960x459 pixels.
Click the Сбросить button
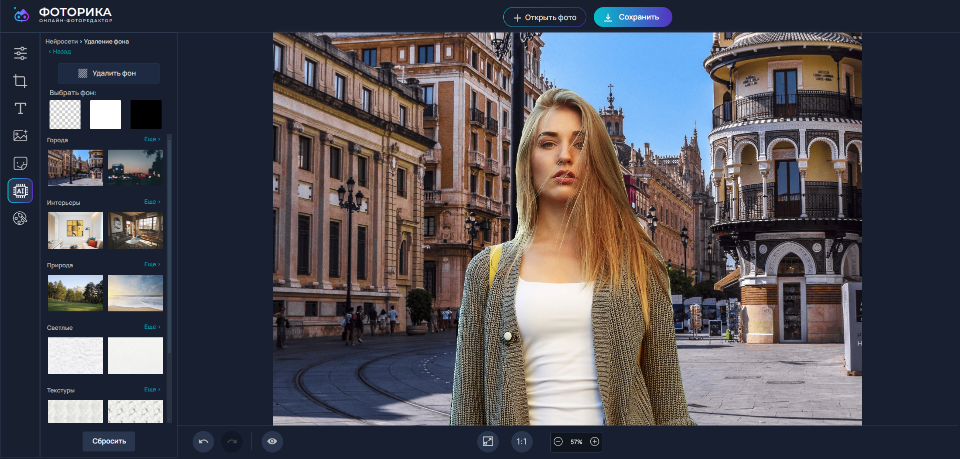(109, 441)
